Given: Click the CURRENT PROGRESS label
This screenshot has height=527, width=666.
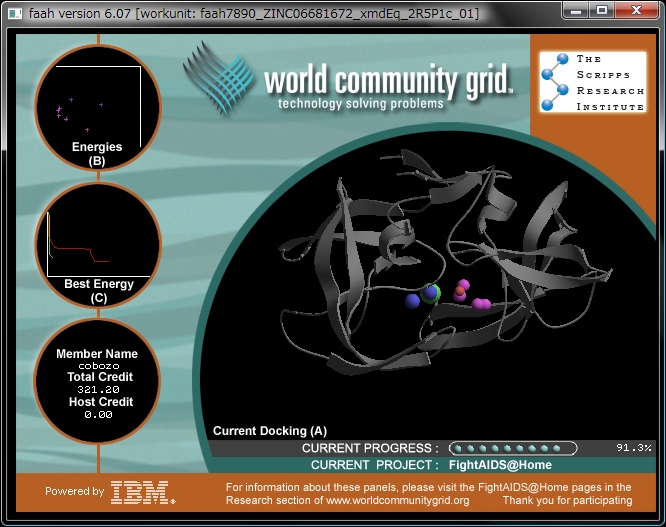Looking at the screenshot, I should click(x=370, y=448).
